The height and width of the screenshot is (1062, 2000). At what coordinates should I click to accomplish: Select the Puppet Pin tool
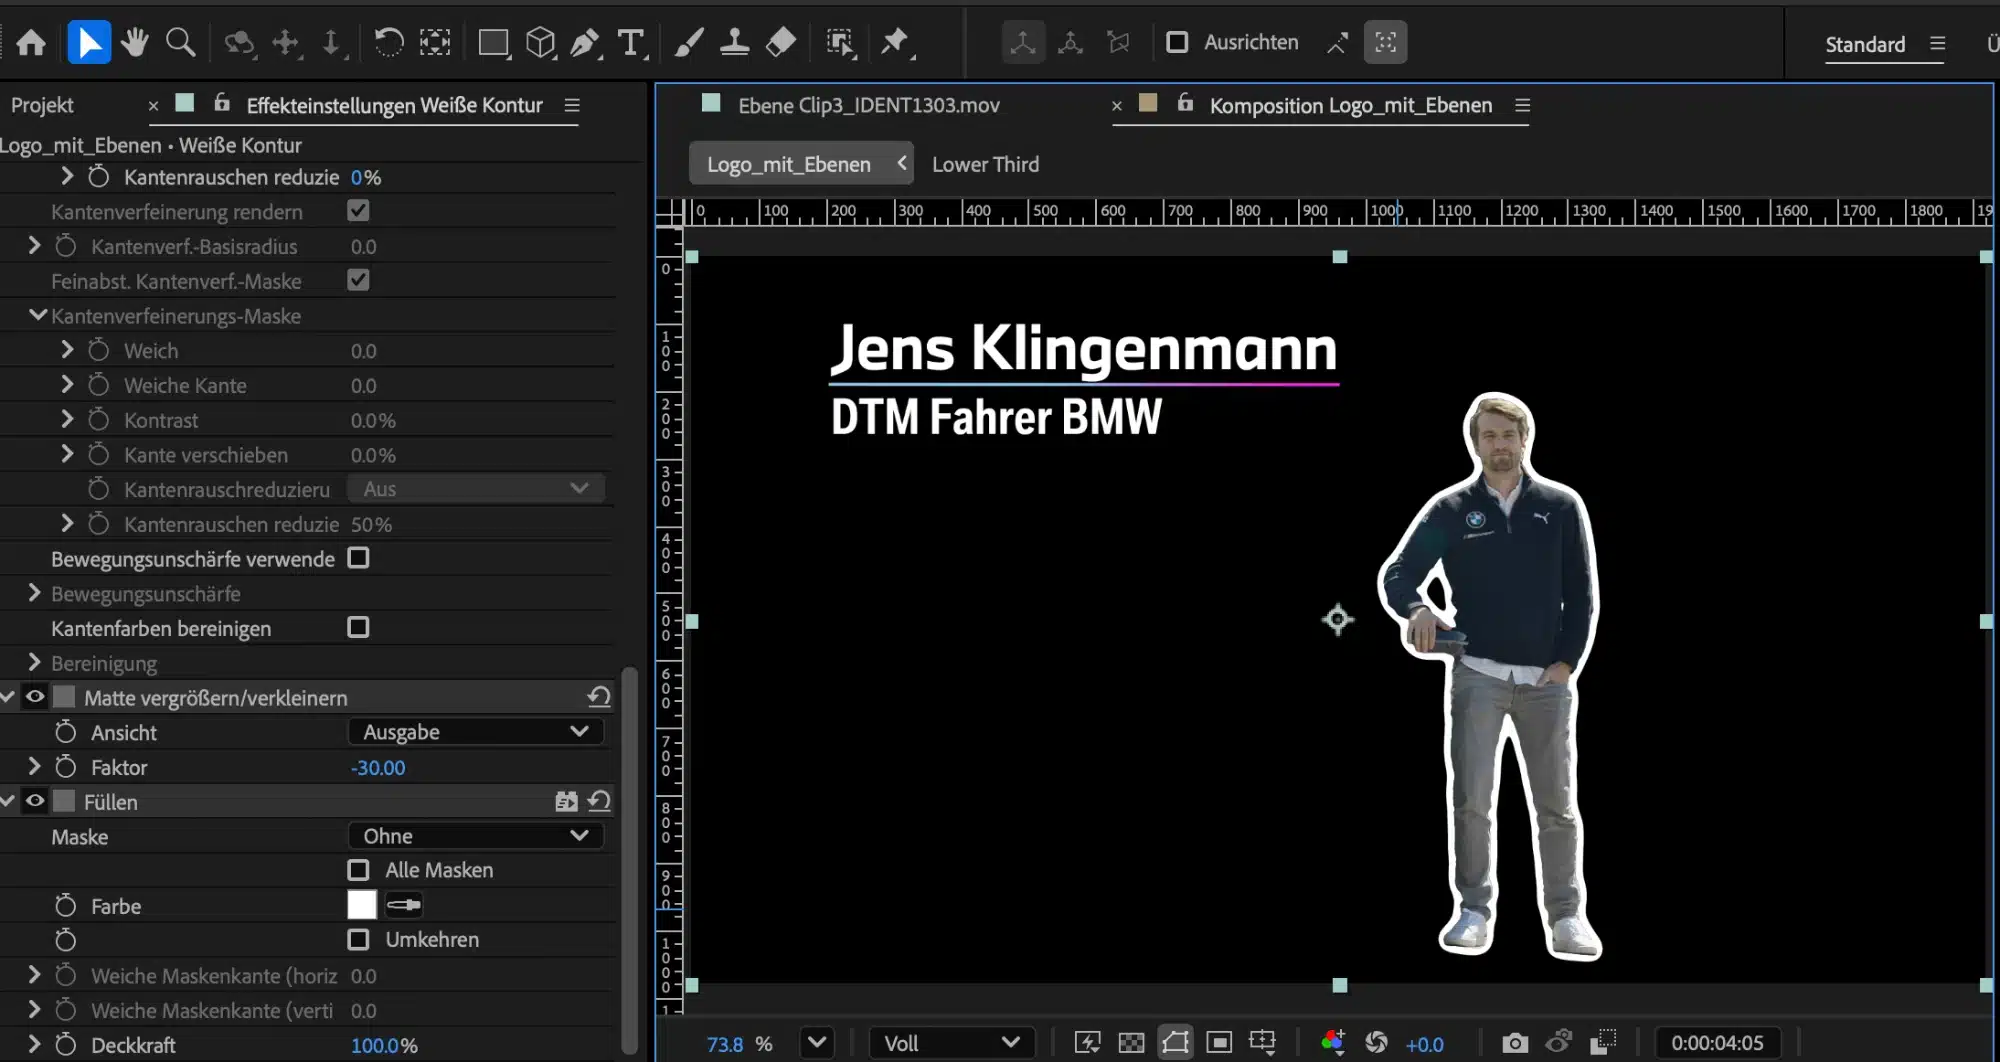896,42
